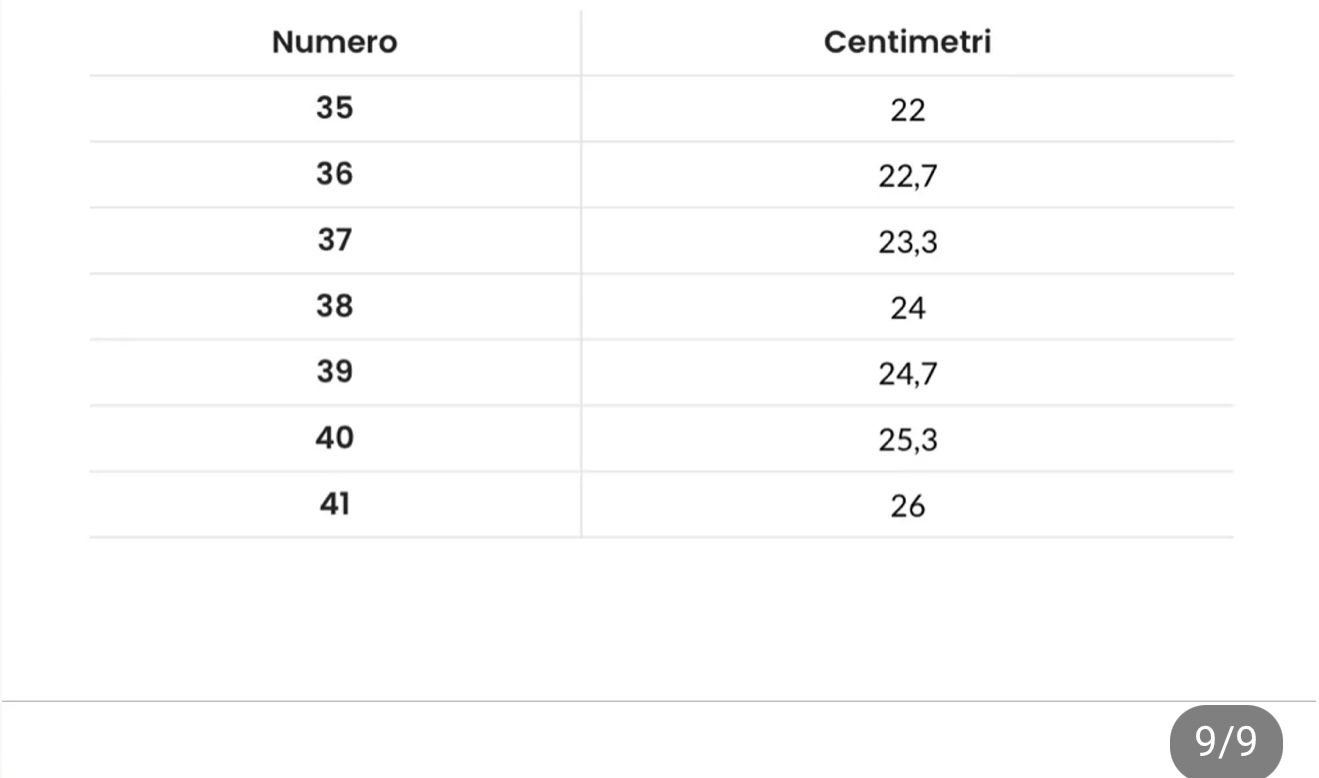This screenshot has width=1319, height=778.
Task: Select the 23,3 centimetri value
Action: click(x=907, y=243)
